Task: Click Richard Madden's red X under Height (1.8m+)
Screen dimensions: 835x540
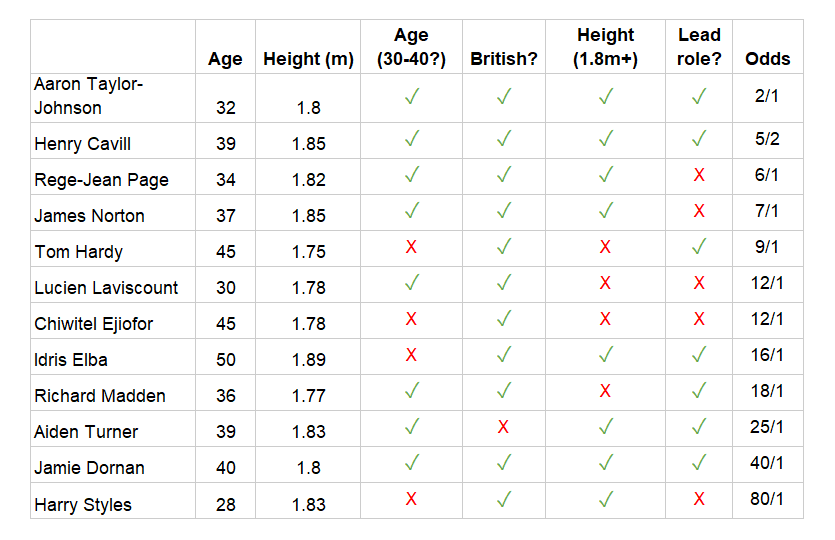Action: [x=605, y=391]
